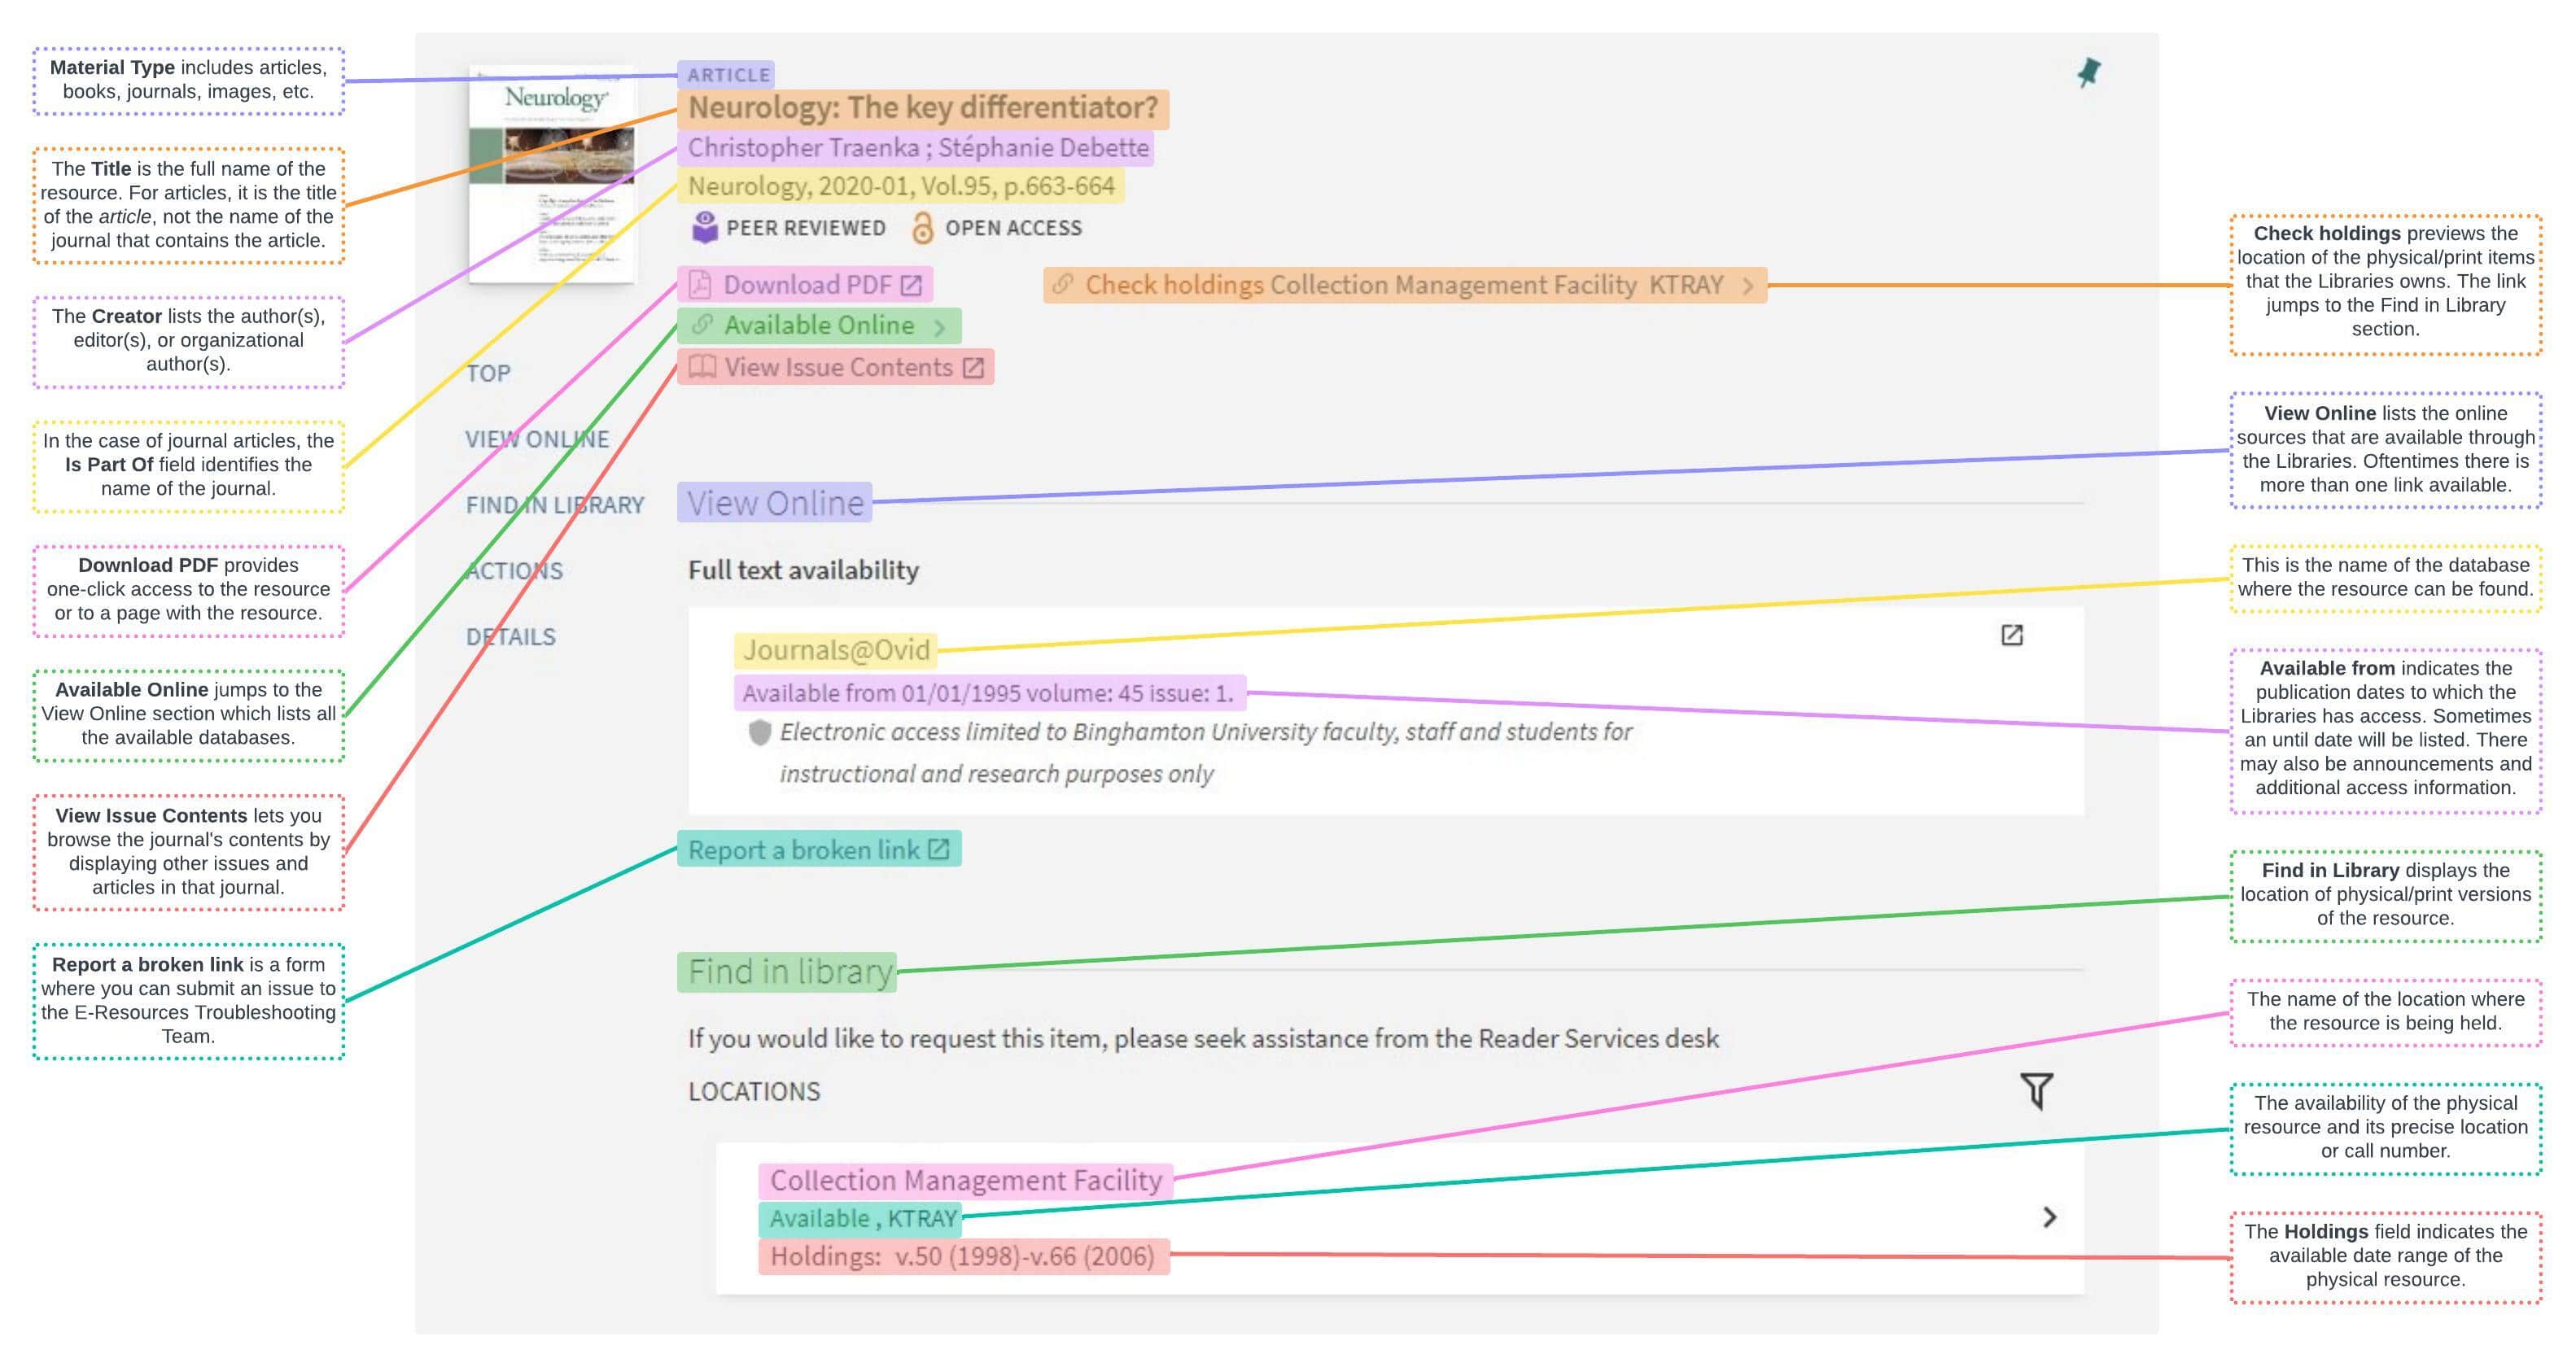Click the Open Access padlock icon
Image resolution: width=2576 pixels, height=1367 pixels.
[x=922, y=228]
